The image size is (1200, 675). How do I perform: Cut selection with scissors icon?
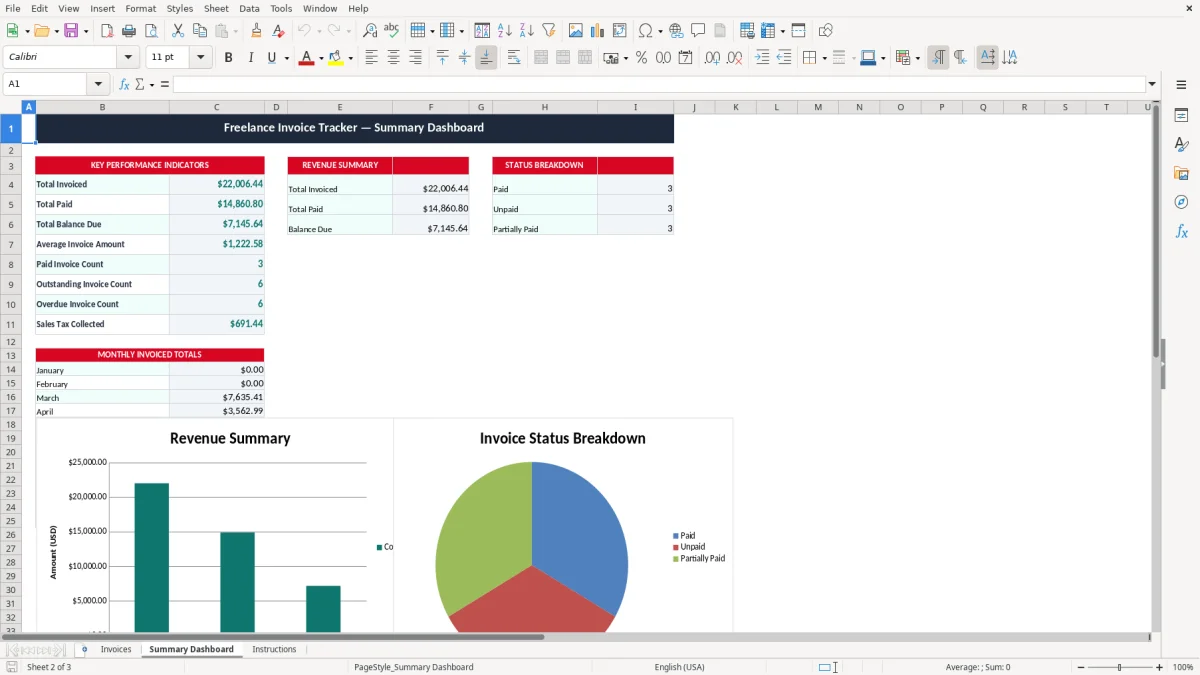click(177, 31)
